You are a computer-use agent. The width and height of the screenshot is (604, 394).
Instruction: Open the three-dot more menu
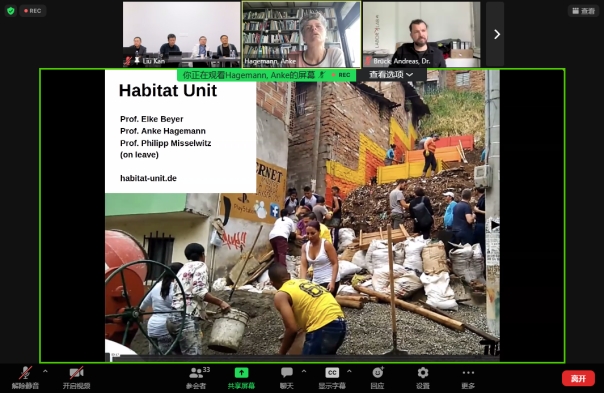tap(468, 372)
